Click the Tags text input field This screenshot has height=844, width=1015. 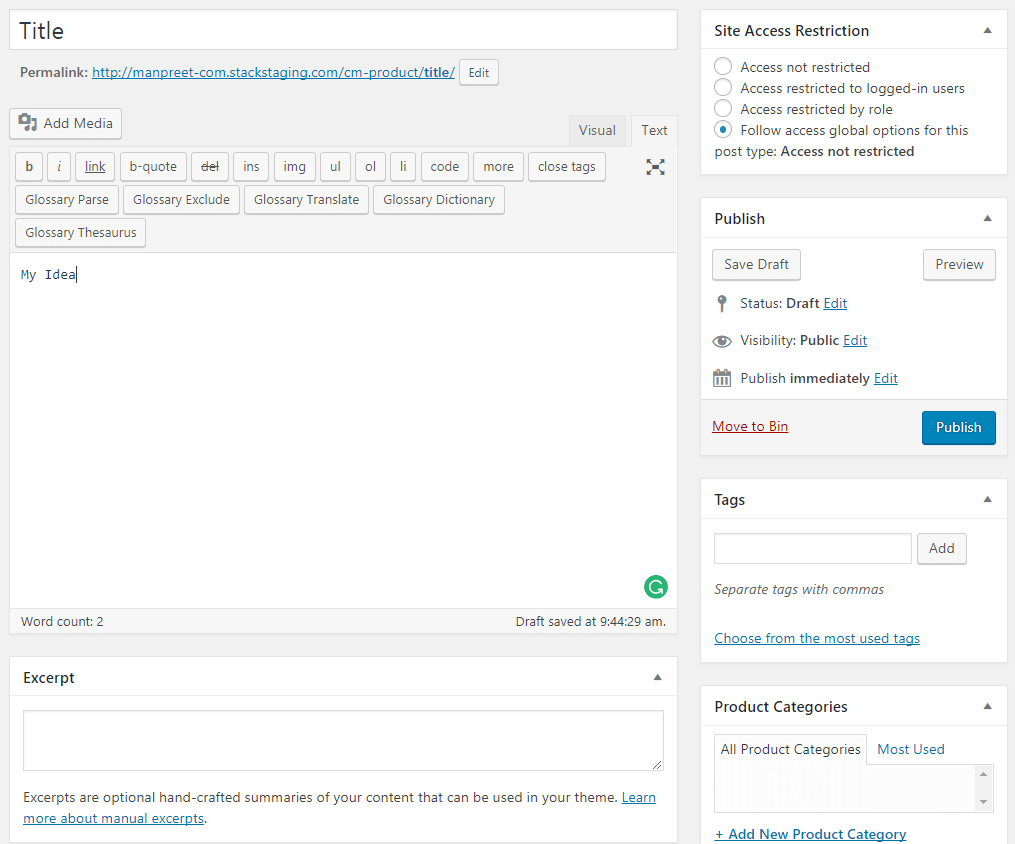(x=812, y=548)
